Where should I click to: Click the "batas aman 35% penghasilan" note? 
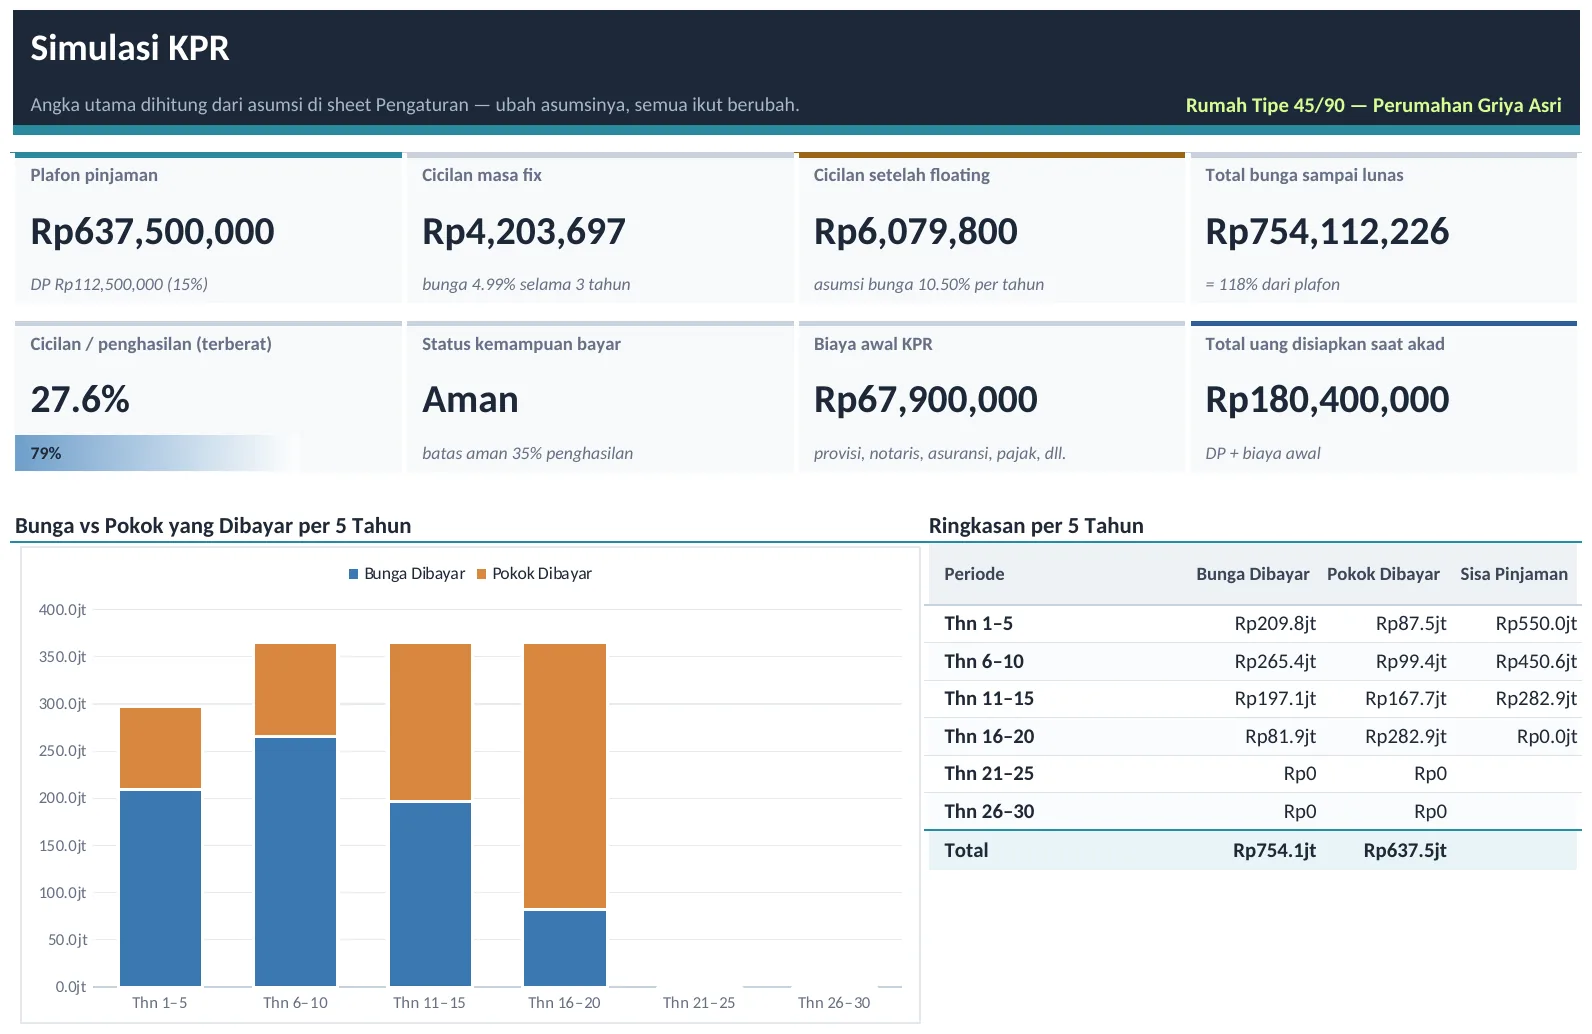pyautogui.click(x=527, y=453)
